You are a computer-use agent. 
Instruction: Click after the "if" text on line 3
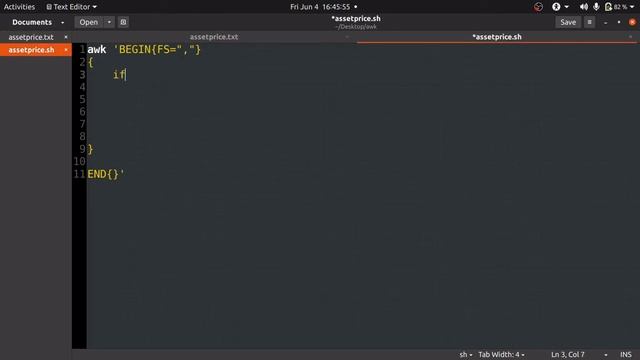[126, 75]
